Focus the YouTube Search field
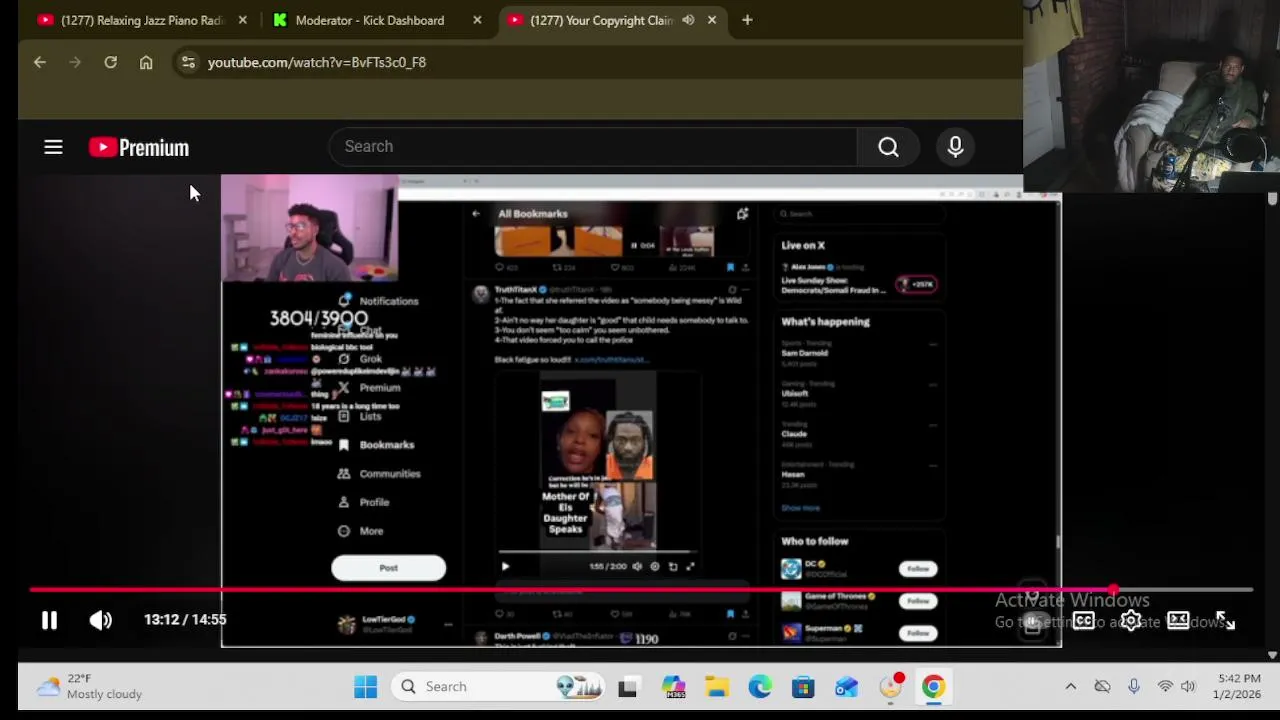Image resolution: width=1280 pixels, height=720 pixels. (x=594, y=146)
